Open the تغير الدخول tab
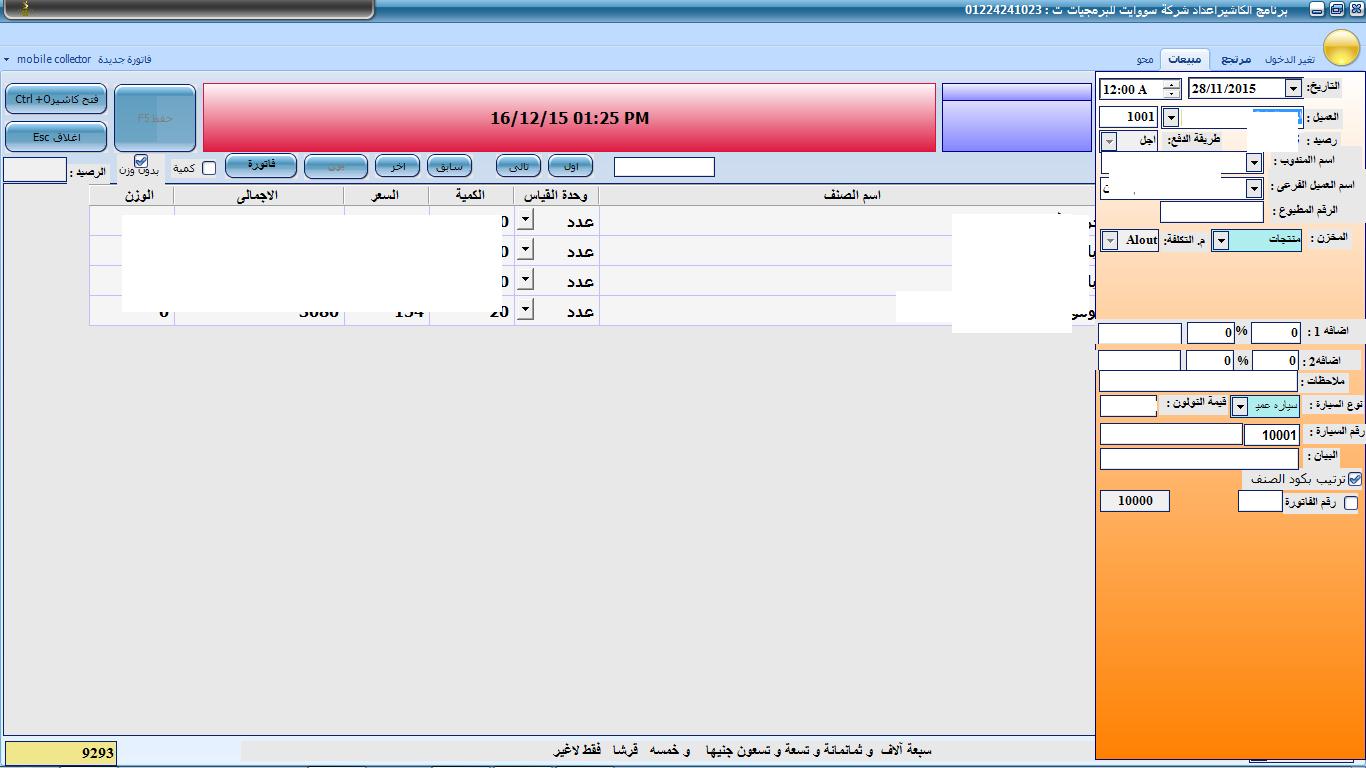This screenshot has height=768, width=1366. [x=1289, y=60]
